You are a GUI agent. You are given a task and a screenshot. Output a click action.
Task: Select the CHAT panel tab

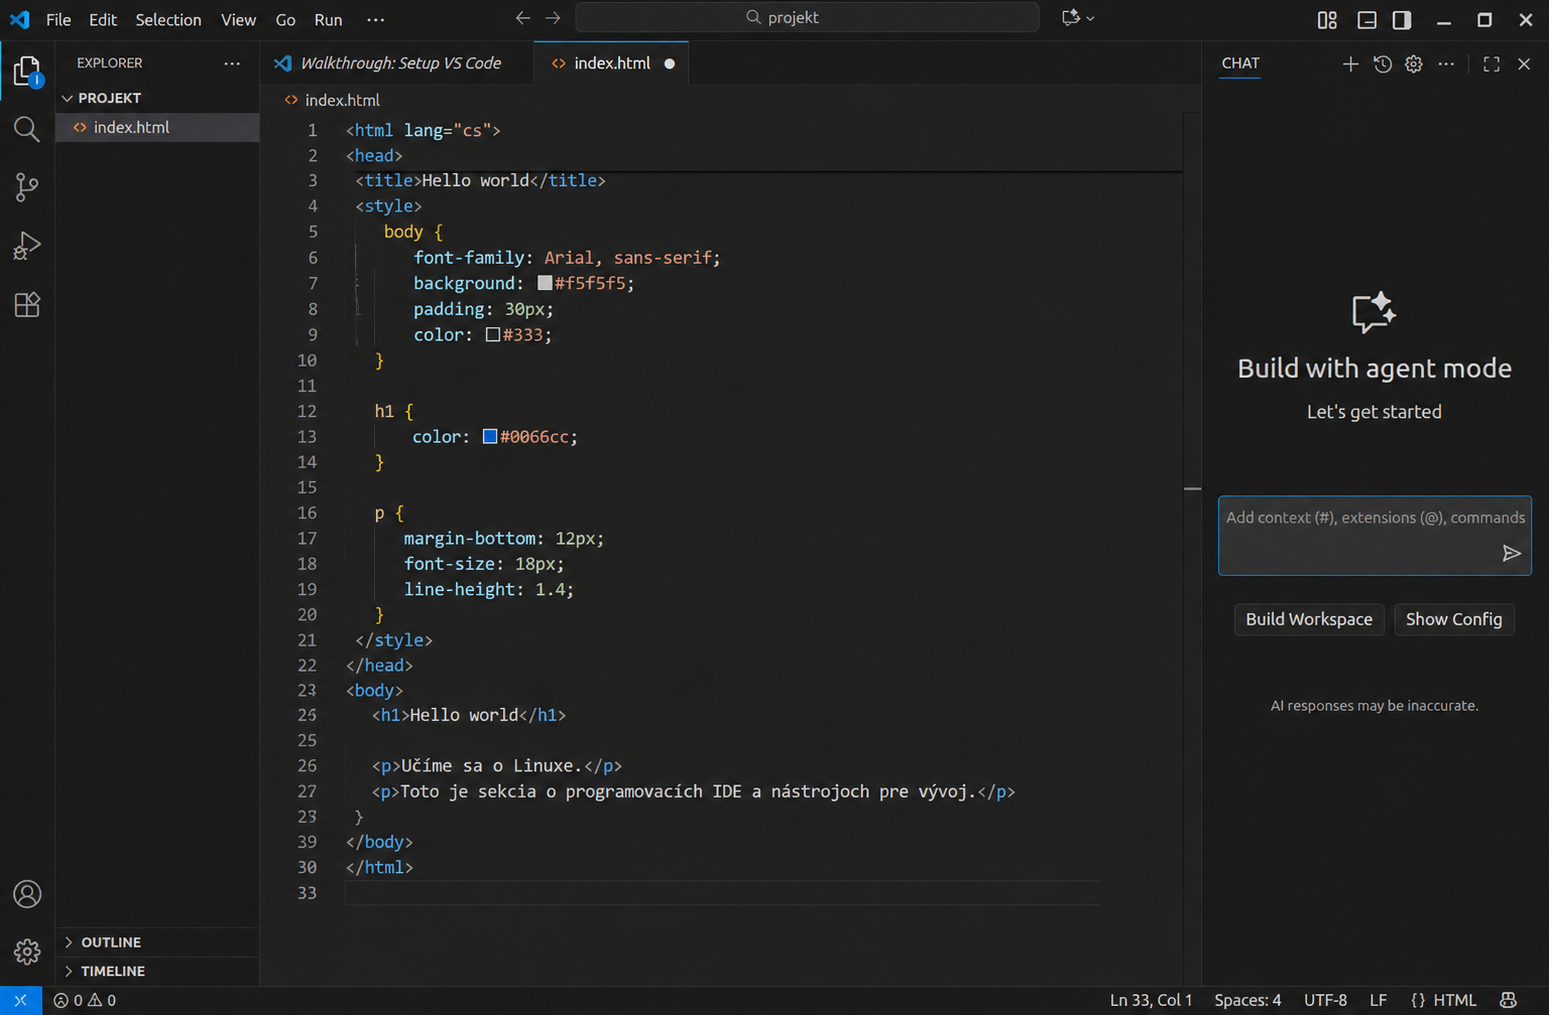point(1240,63)
